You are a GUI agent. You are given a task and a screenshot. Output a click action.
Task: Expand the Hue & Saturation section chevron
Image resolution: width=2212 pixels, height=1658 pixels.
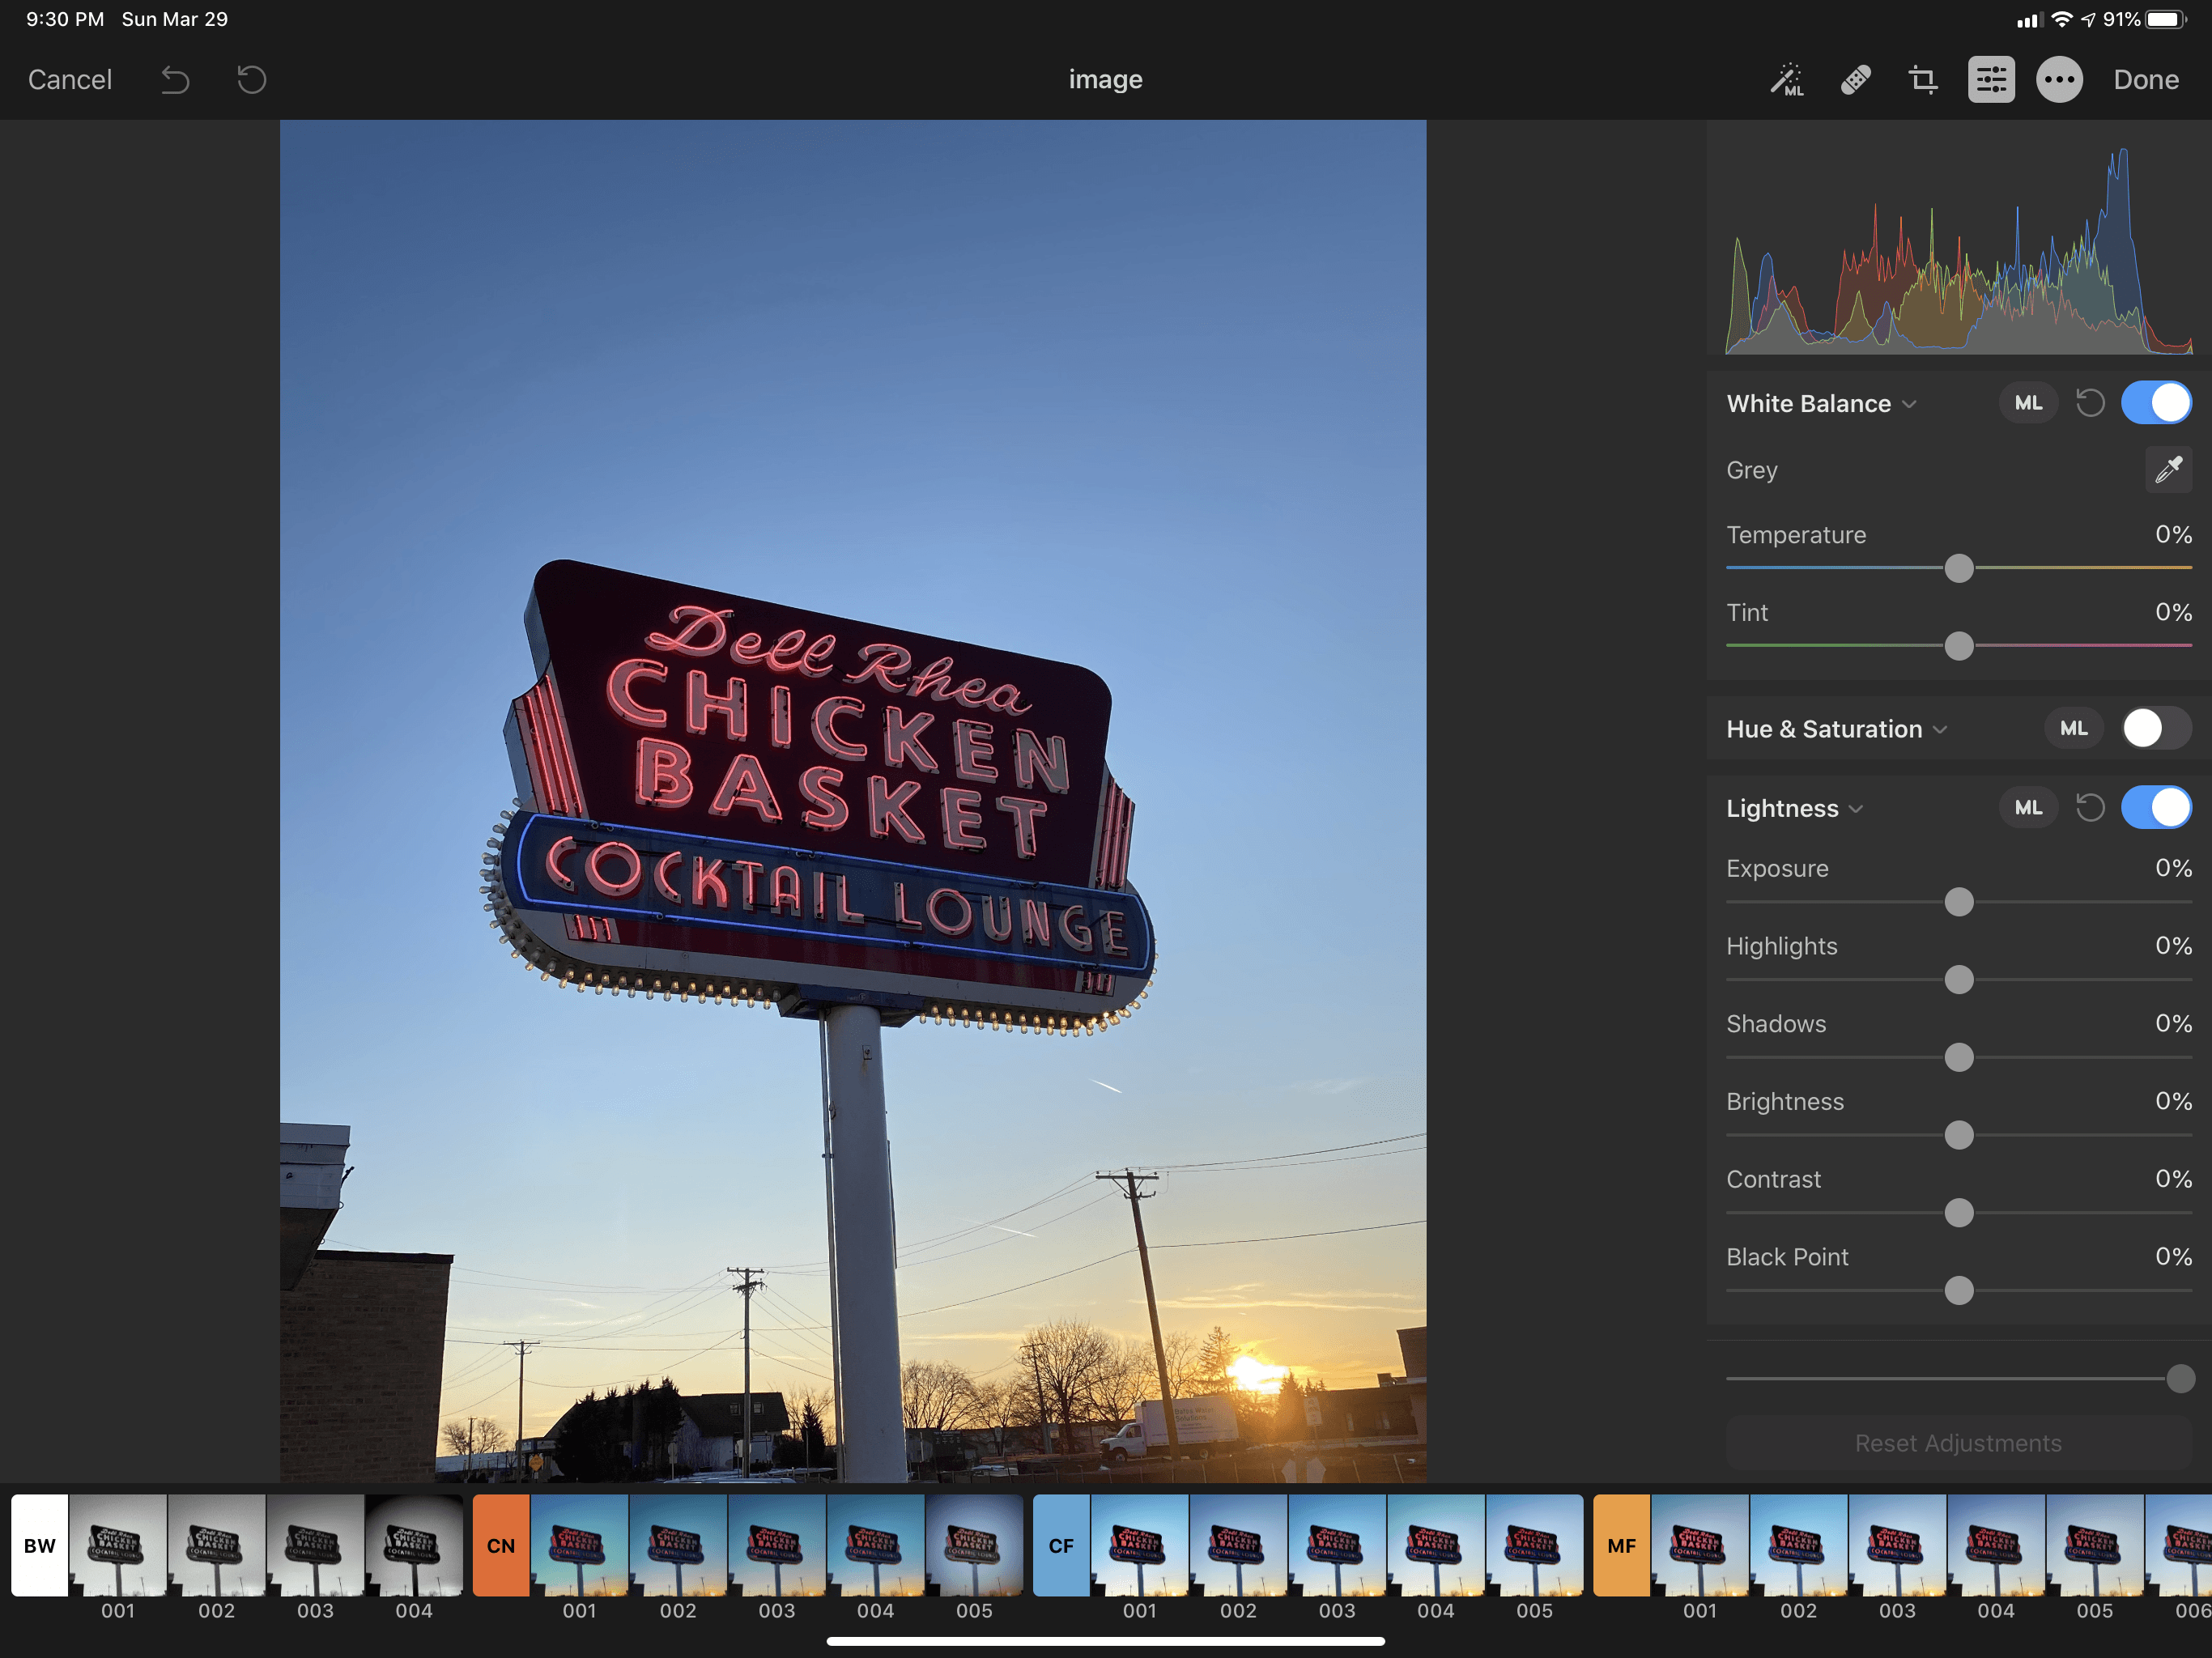click(1940, 730)
